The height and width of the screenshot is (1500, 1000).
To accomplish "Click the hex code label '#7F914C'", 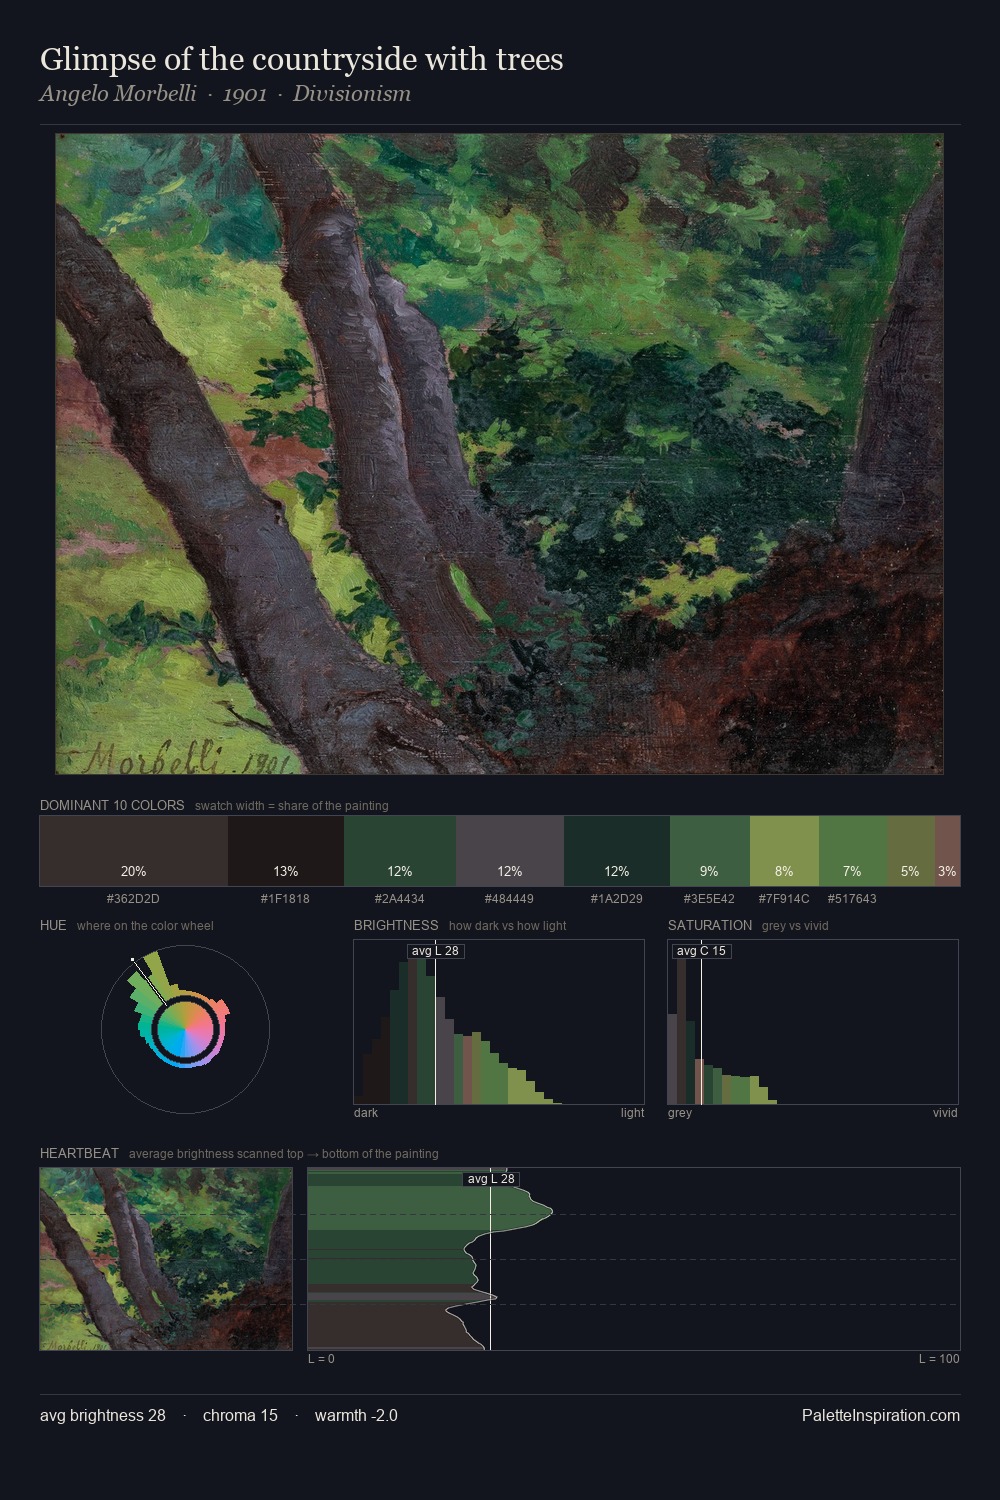I will coord(784,899).
